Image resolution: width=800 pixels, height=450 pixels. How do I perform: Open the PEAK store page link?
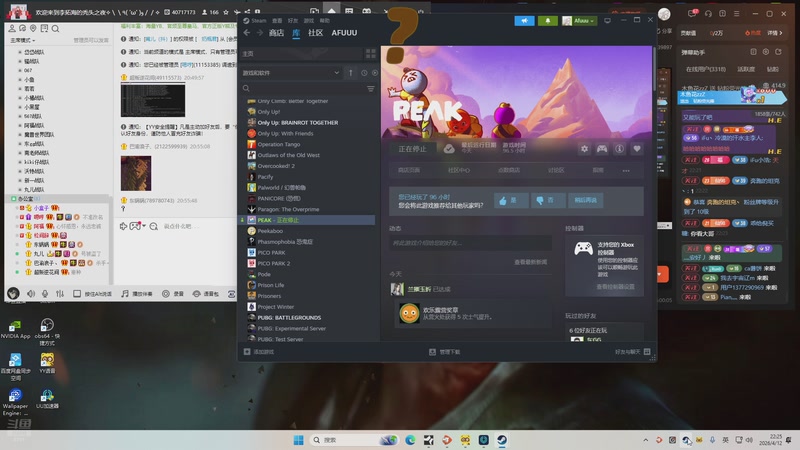click(x=409, y=170)
